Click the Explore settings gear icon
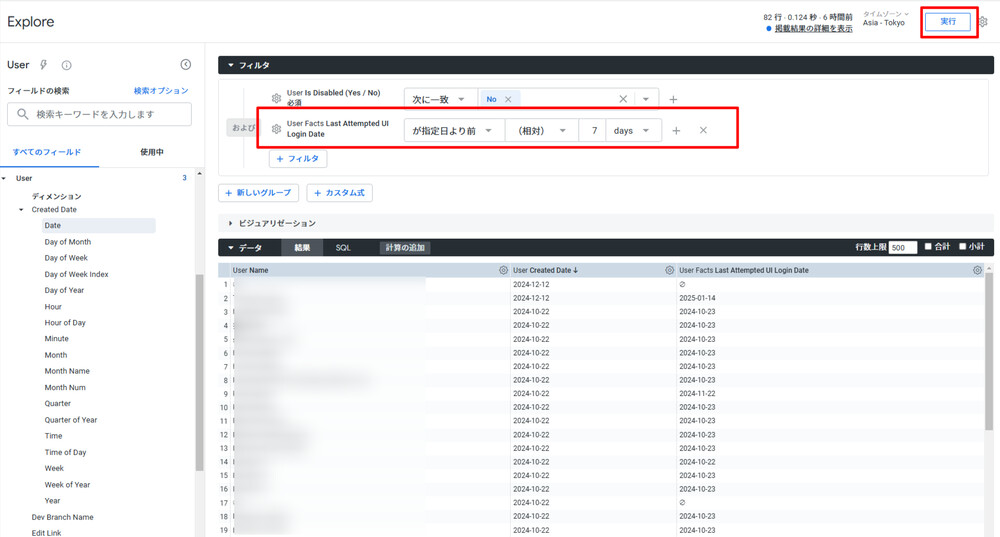1000x537 pixels. [x=983, y=22]
